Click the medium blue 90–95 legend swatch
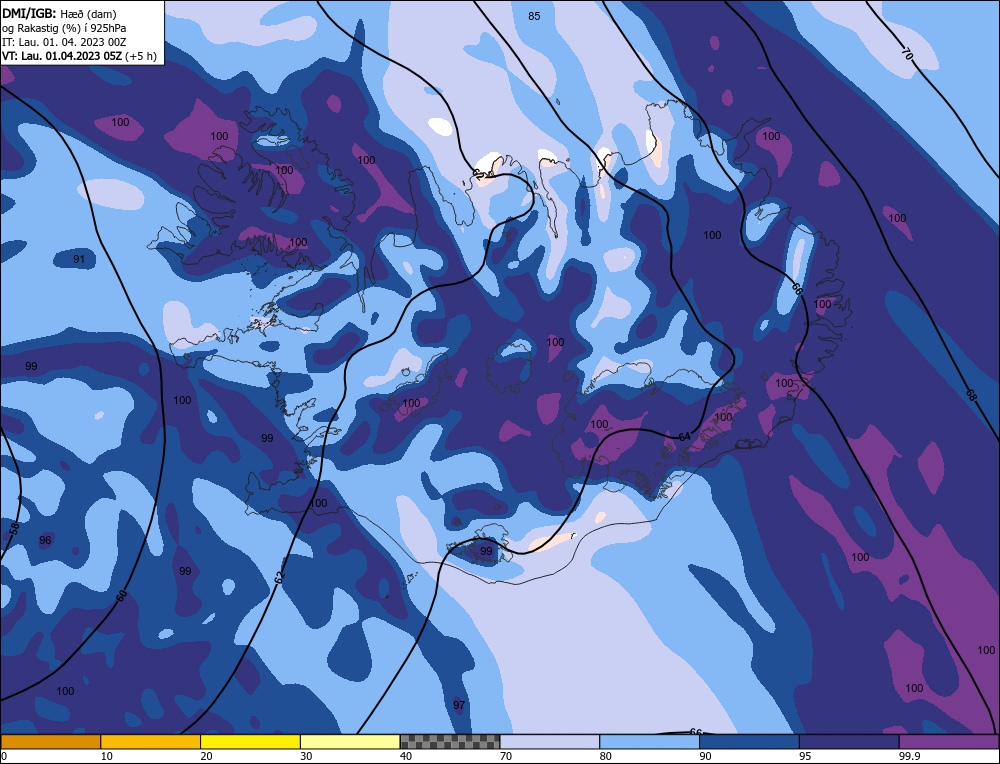Viewport: 1000px width, 764px height. click(749, 742)
